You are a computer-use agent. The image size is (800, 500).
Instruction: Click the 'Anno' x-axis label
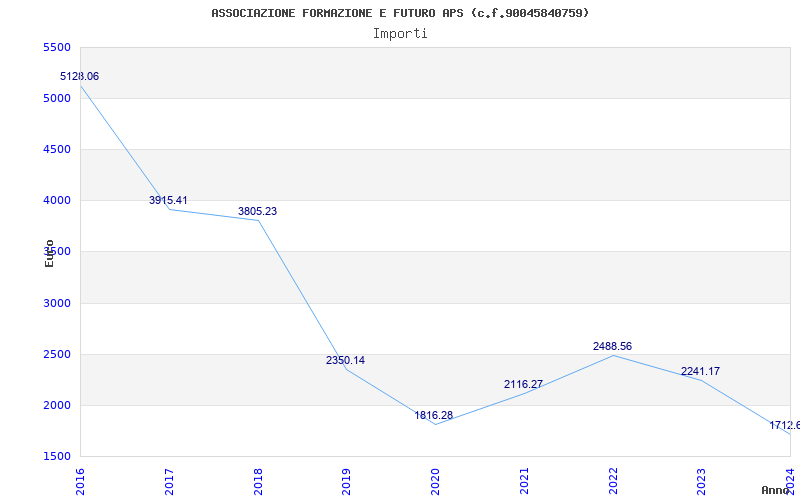pyautogui.click(x=776, y=490)
